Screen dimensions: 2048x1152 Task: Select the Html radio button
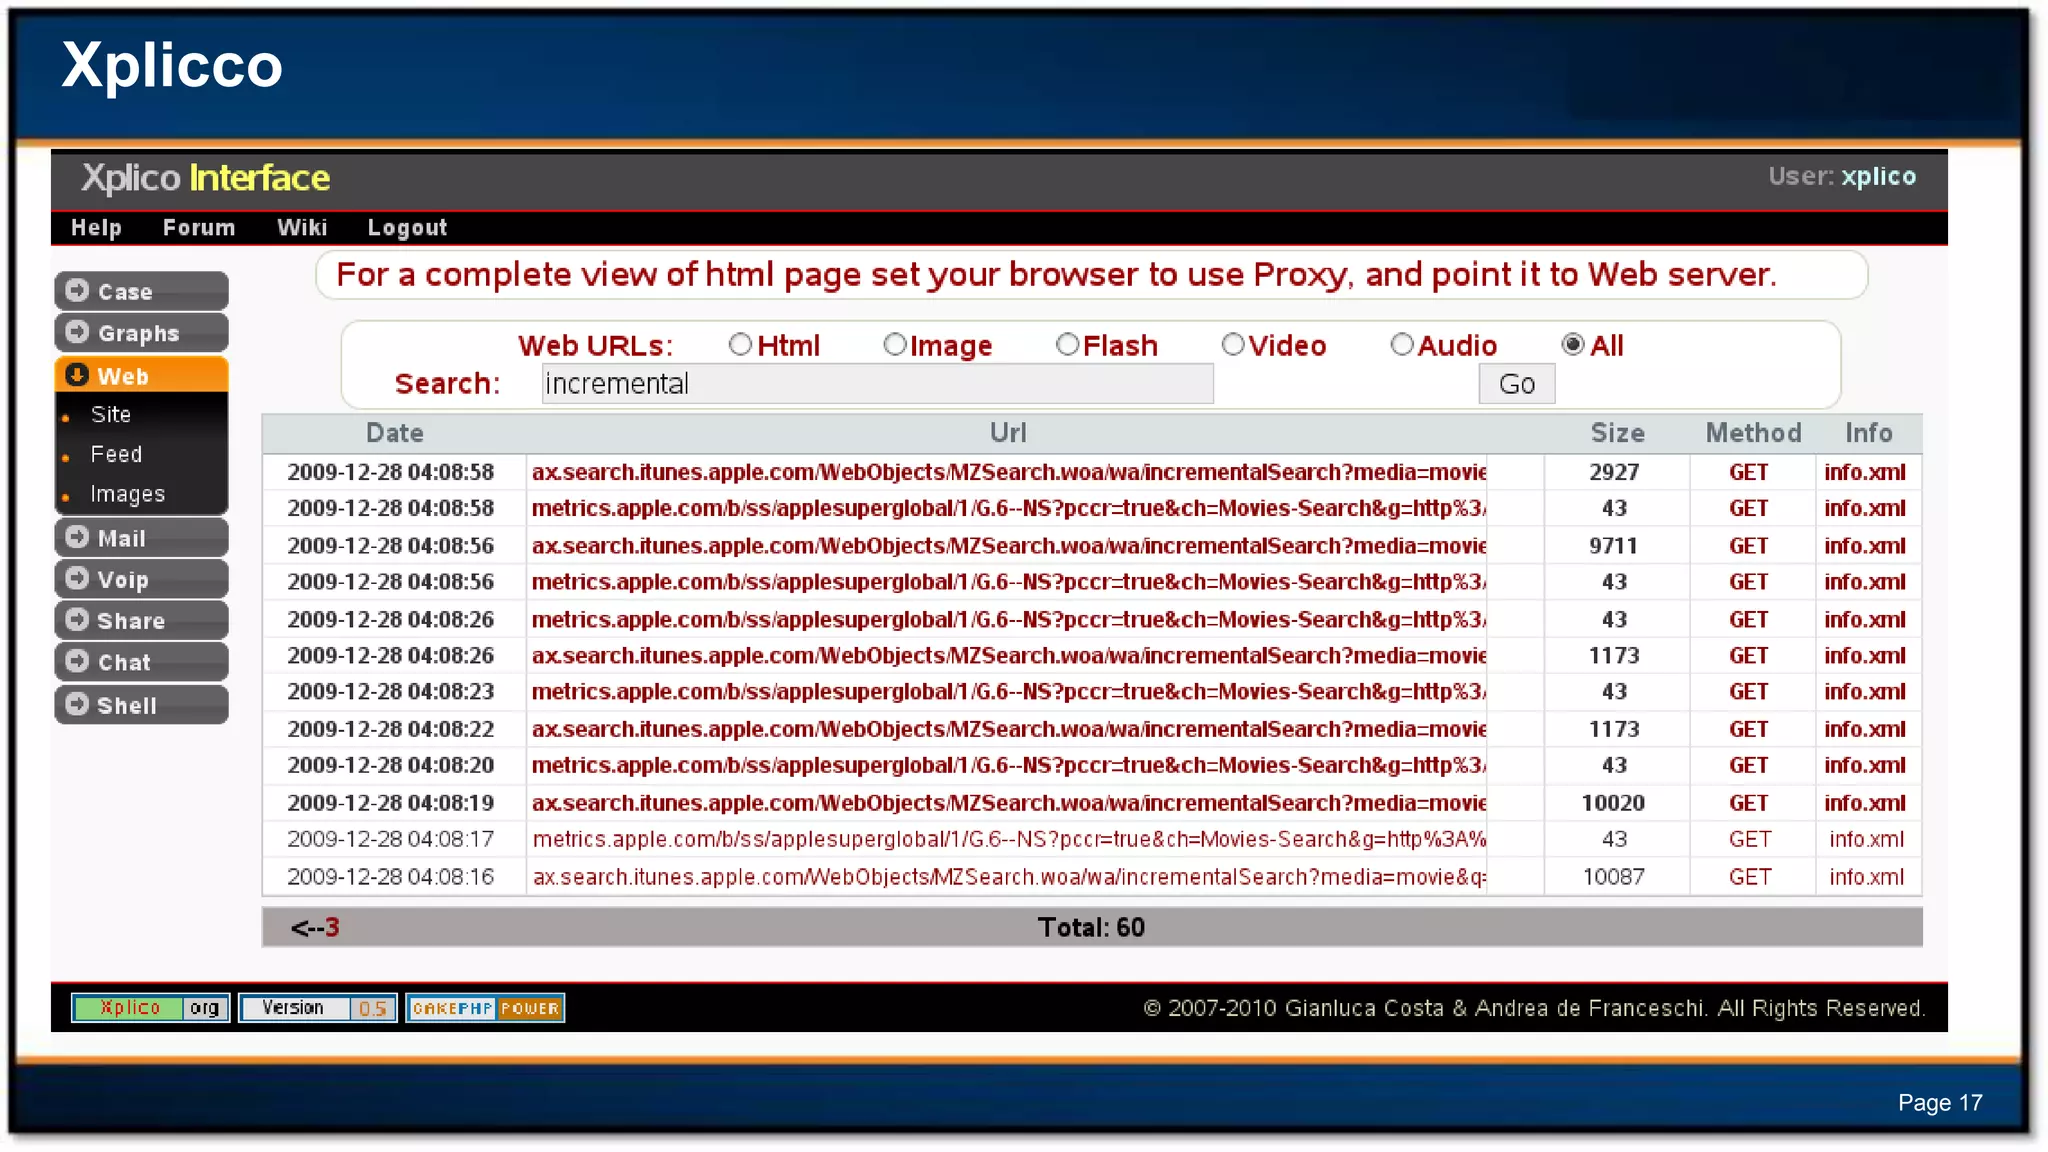click(x=740, y=345)
